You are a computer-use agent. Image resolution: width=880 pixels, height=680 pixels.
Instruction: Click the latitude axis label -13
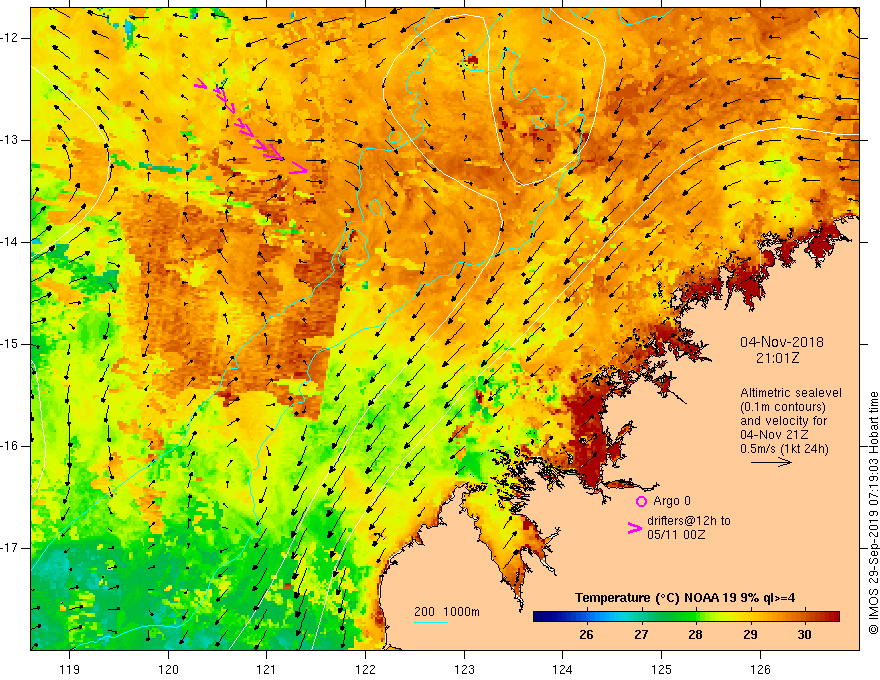tap(10, 140)
